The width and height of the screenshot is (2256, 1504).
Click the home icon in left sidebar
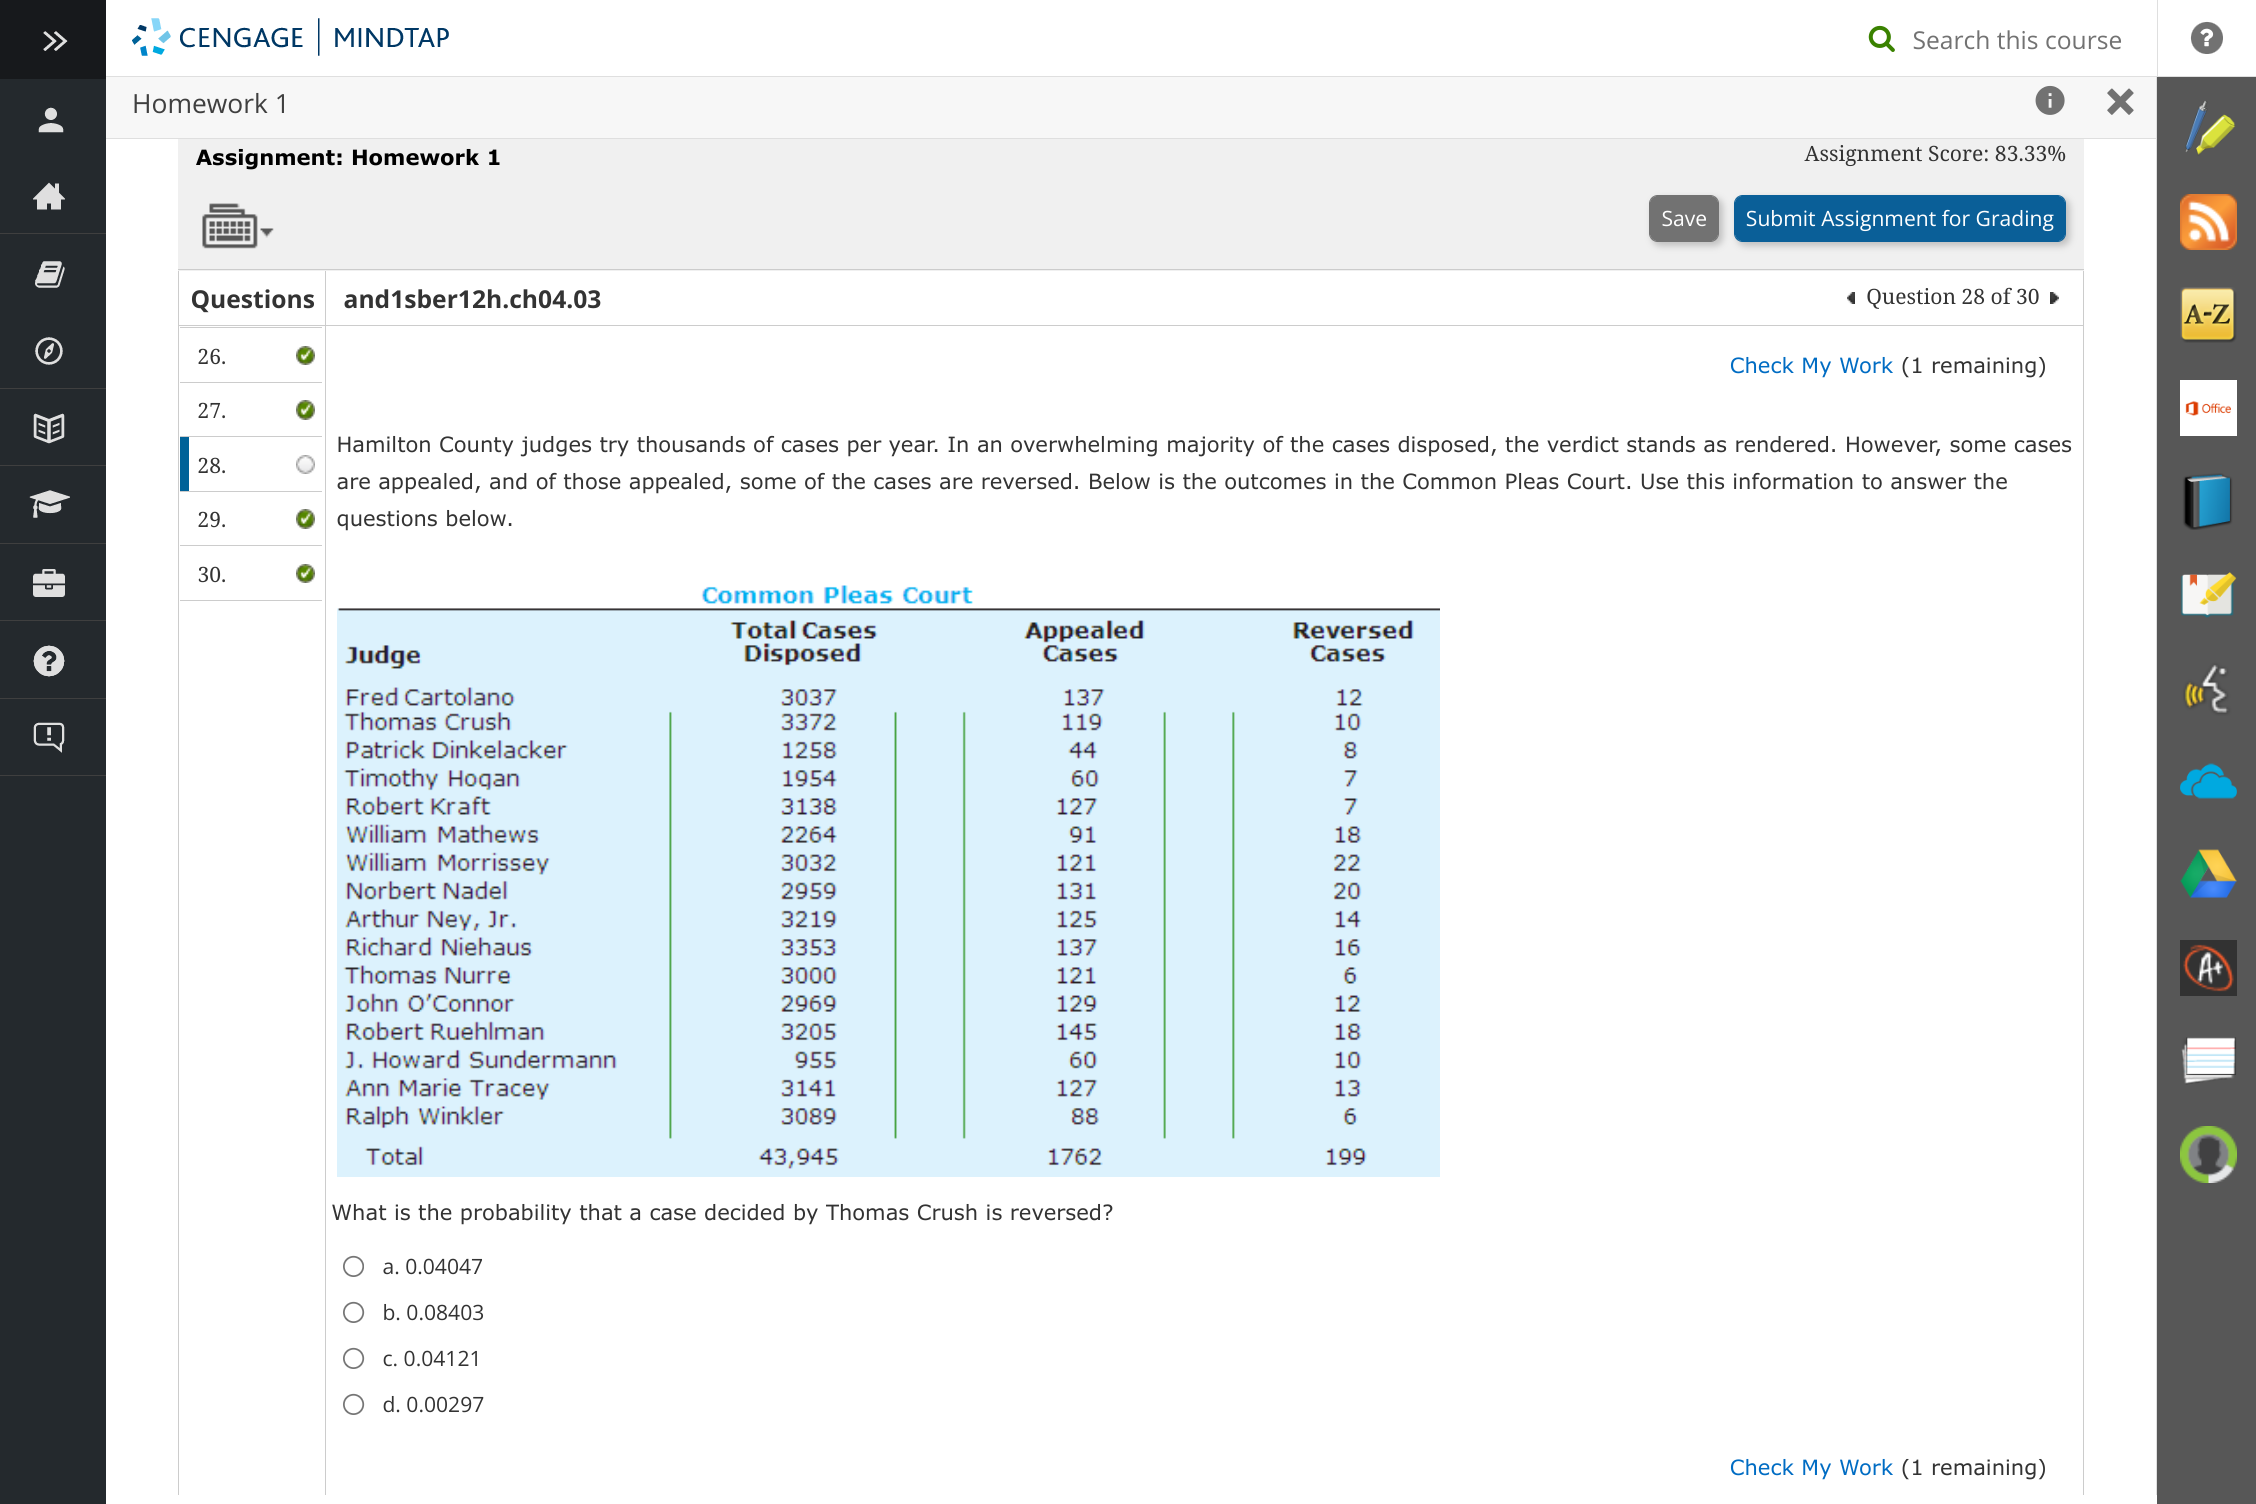[50, 197]
